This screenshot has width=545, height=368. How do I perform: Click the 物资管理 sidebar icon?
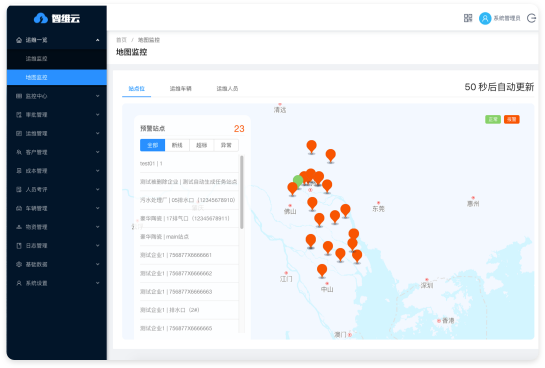pos(19,227)
